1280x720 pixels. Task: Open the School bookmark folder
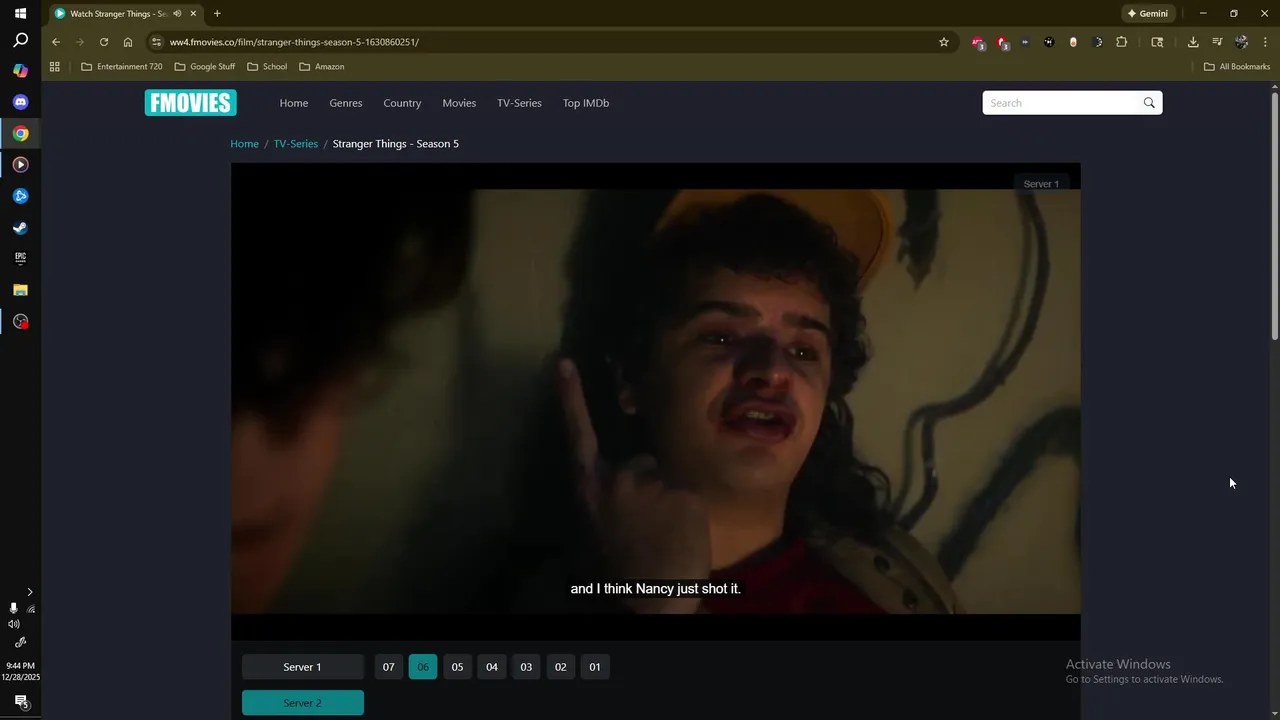pos(267,67)
